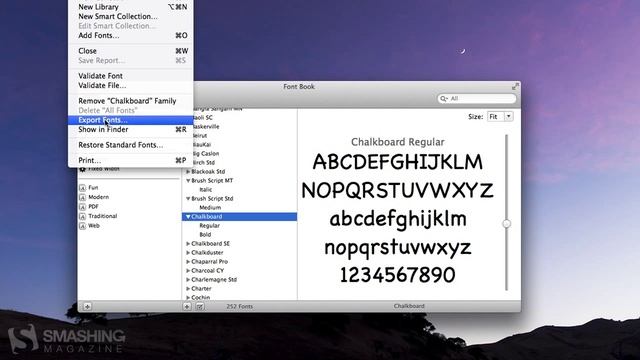Choose Export Fonts... from the menu
The image size is (640, 360).
pos(131,120)
